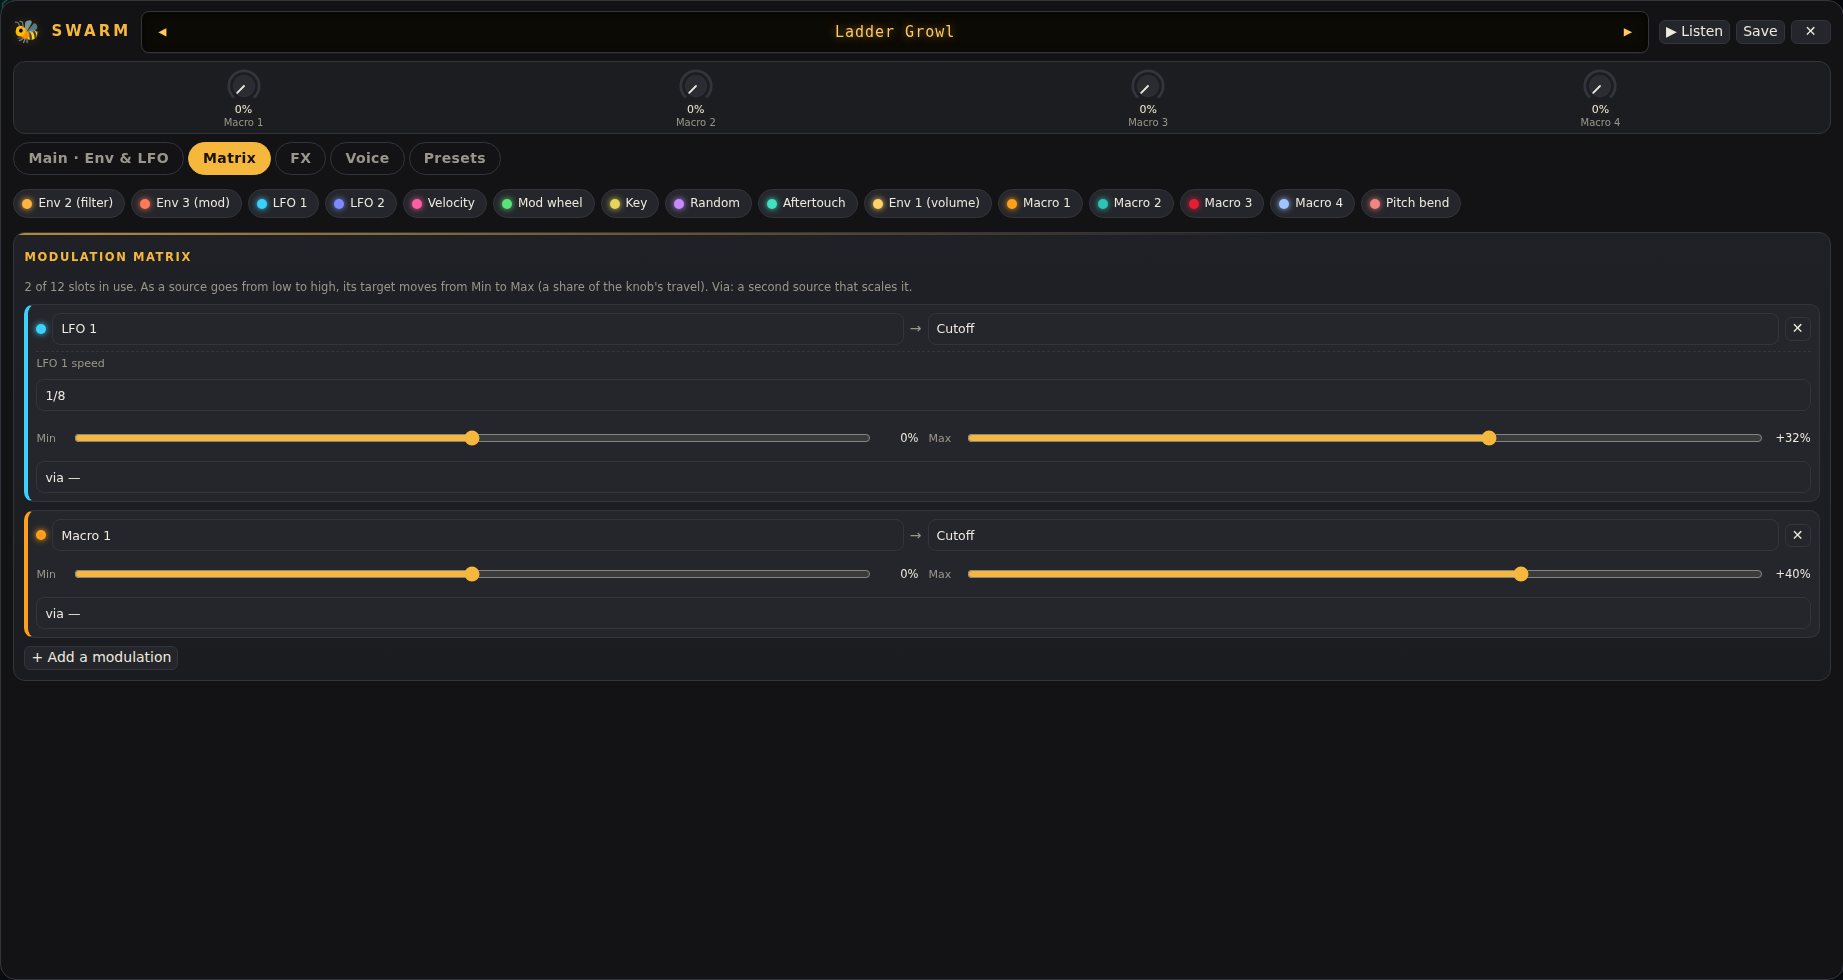
Task: Turn the Macro 4 knob
Action: (x=1600, y=87)
